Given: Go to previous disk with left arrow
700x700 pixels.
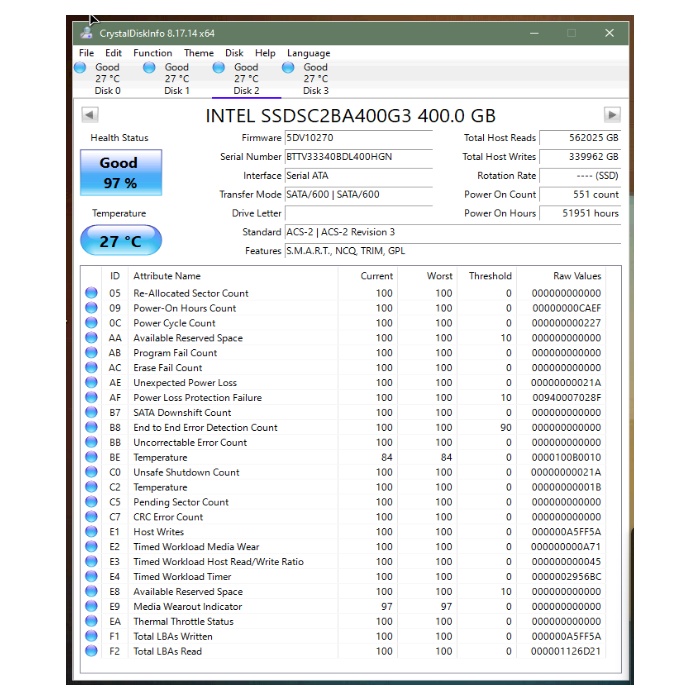Looking at the screenshot, I should (90, 115).
